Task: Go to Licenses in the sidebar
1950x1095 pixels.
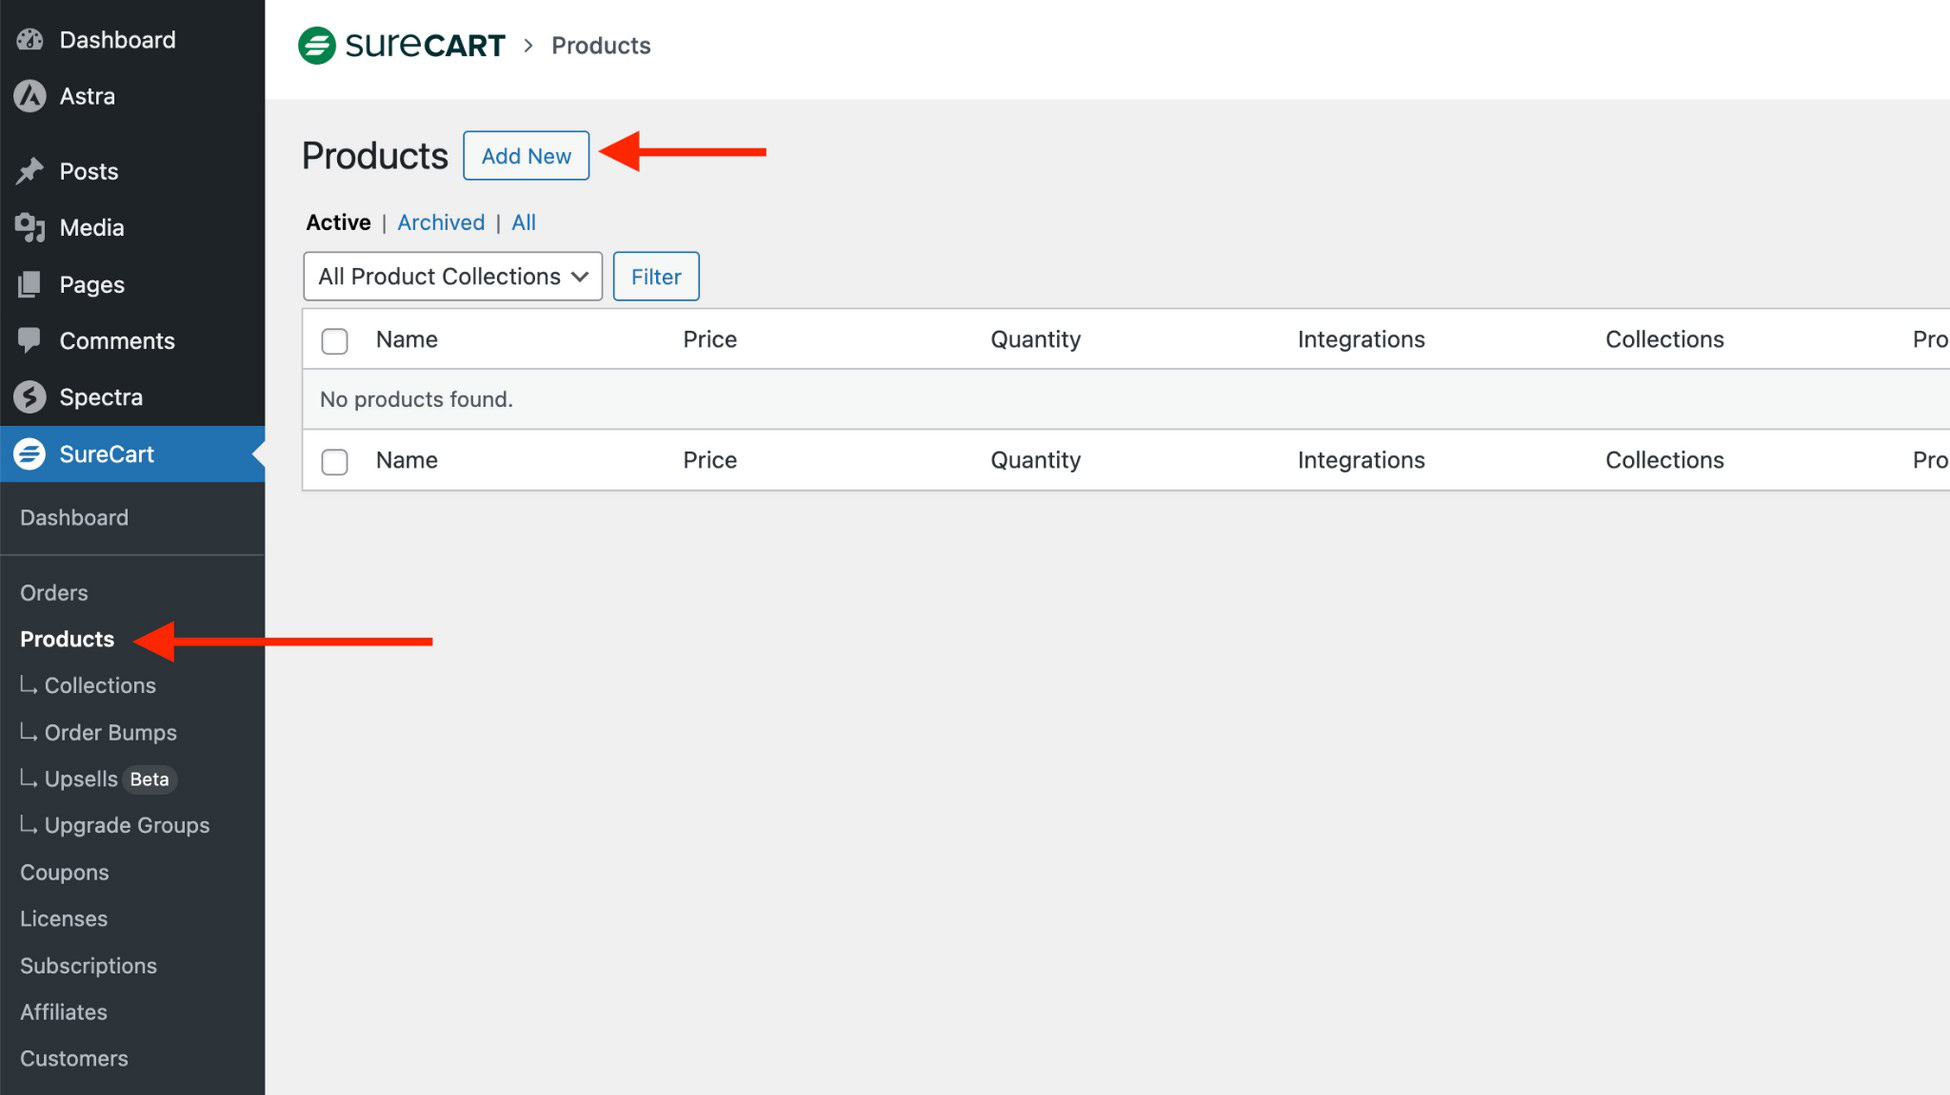Action: point(64,918)
